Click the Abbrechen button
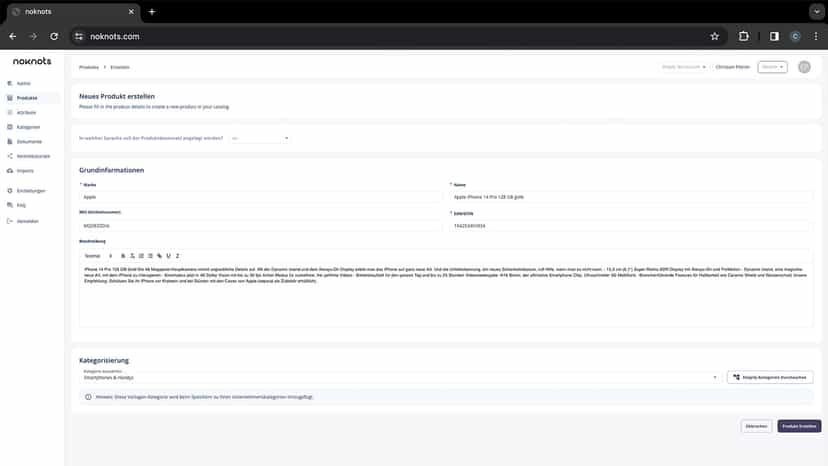Screen dimensions: 828x466 click(x=756, y=426)
